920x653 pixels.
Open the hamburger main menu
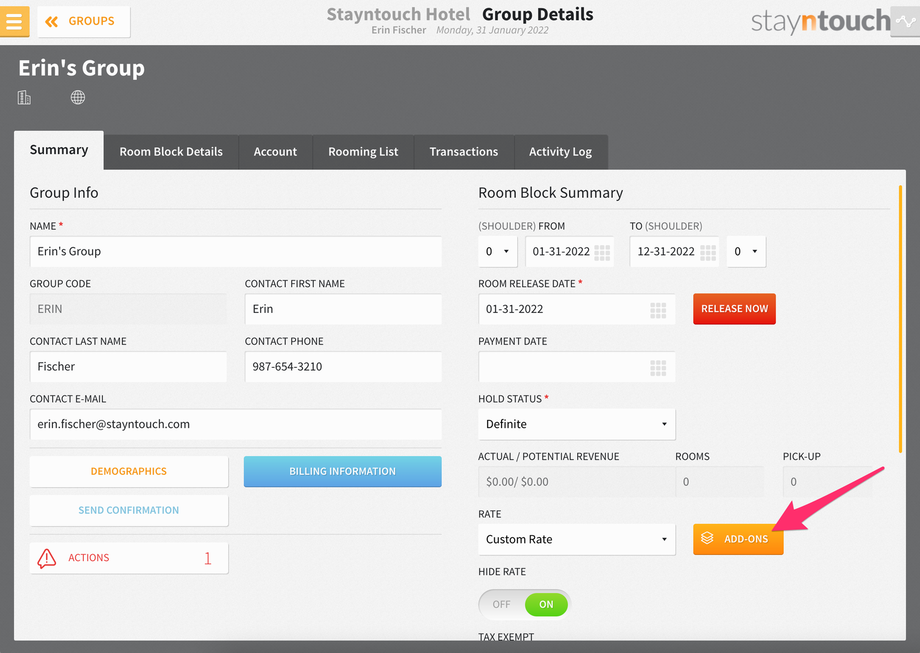(x=14, y=22)
